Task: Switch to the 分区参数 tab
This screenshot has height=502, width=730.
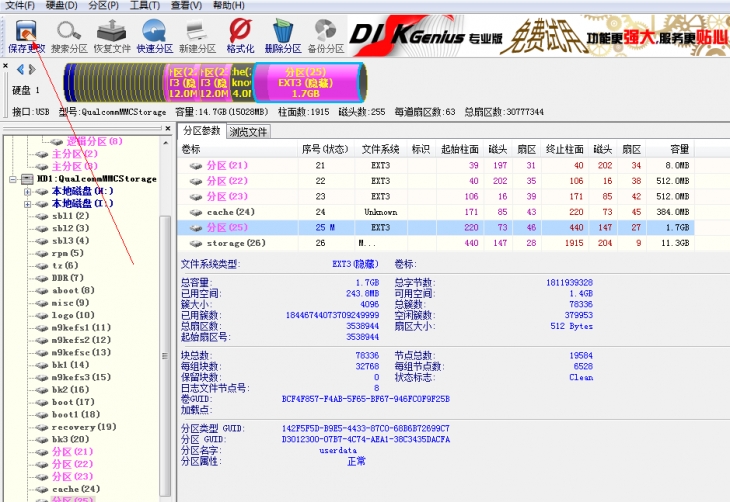Action: pos(202,131)
